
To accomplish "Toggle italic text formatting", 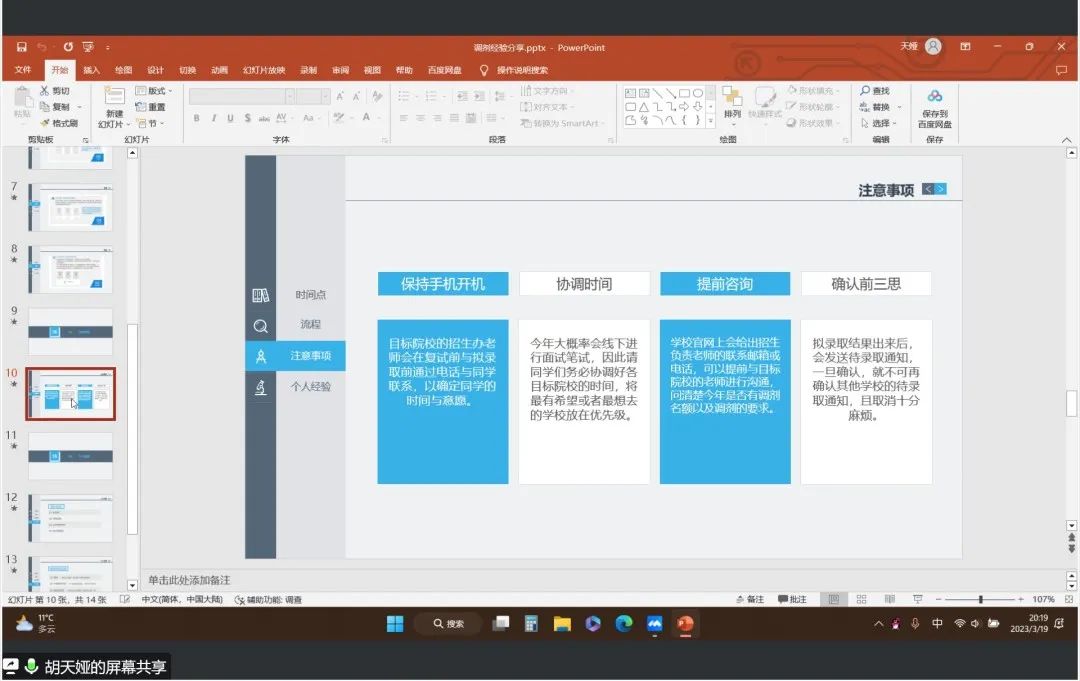I will click(213, 118).
